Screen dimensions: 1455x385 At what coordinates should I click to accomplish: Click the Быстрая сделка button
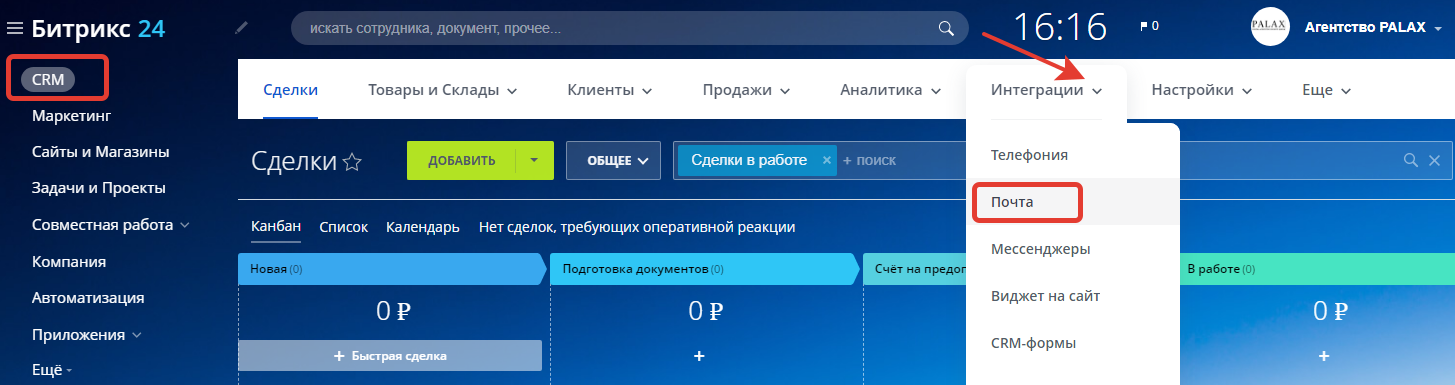point(390,355)
